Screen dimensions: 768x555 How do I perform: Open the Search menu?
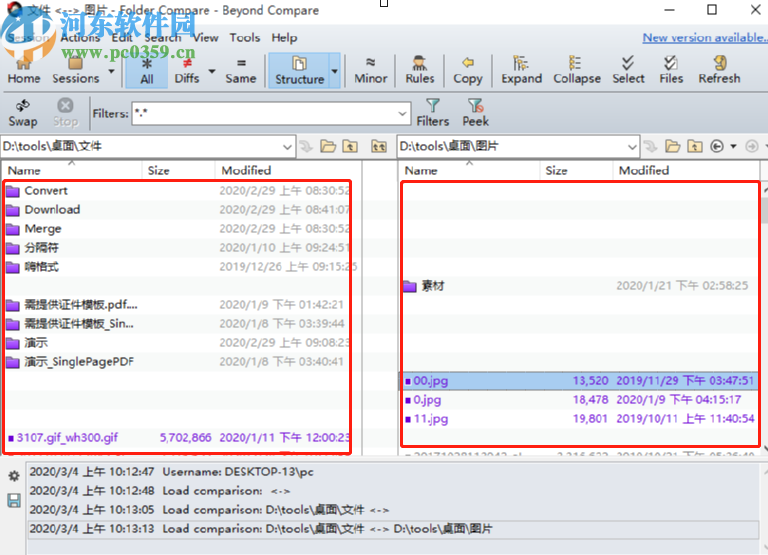tap(163, 38)
